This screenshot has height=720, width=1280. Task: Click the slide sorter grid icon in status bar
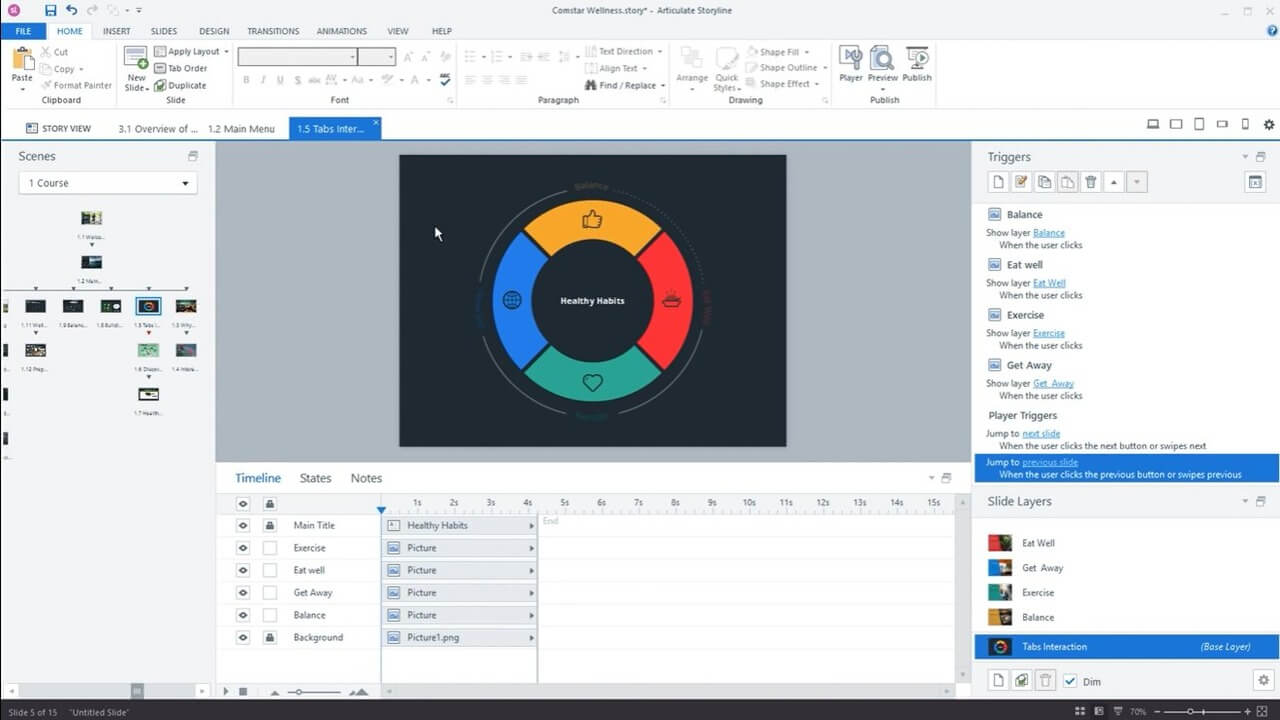[x=1081, y=711]
